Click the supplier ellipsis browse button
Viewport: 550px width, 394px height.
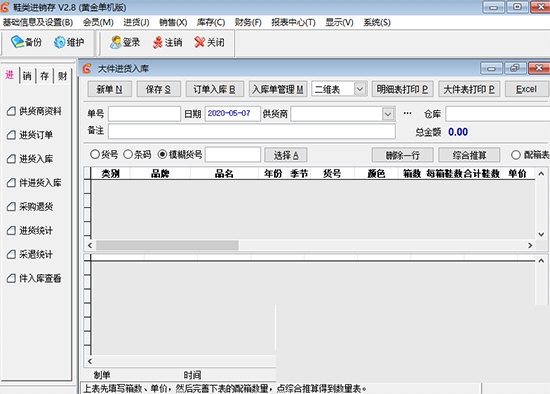click(x=407, y=113)
